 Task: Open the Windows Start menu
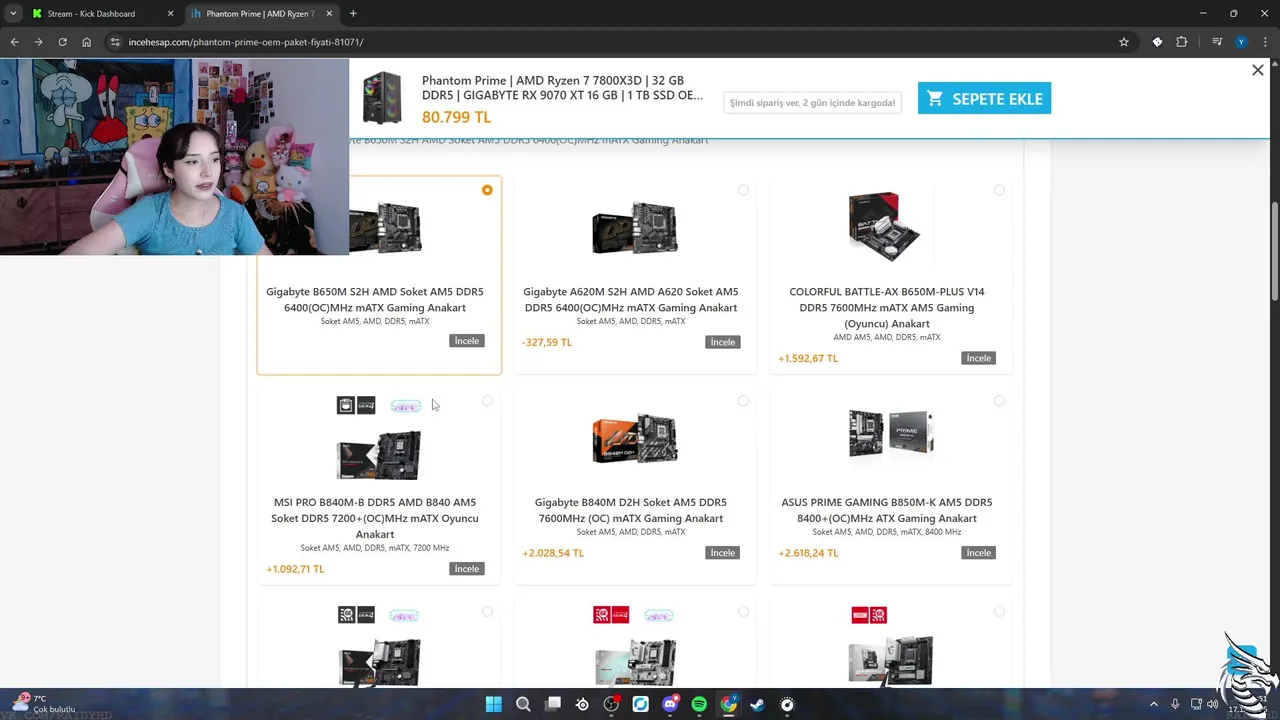coord(493,704)
